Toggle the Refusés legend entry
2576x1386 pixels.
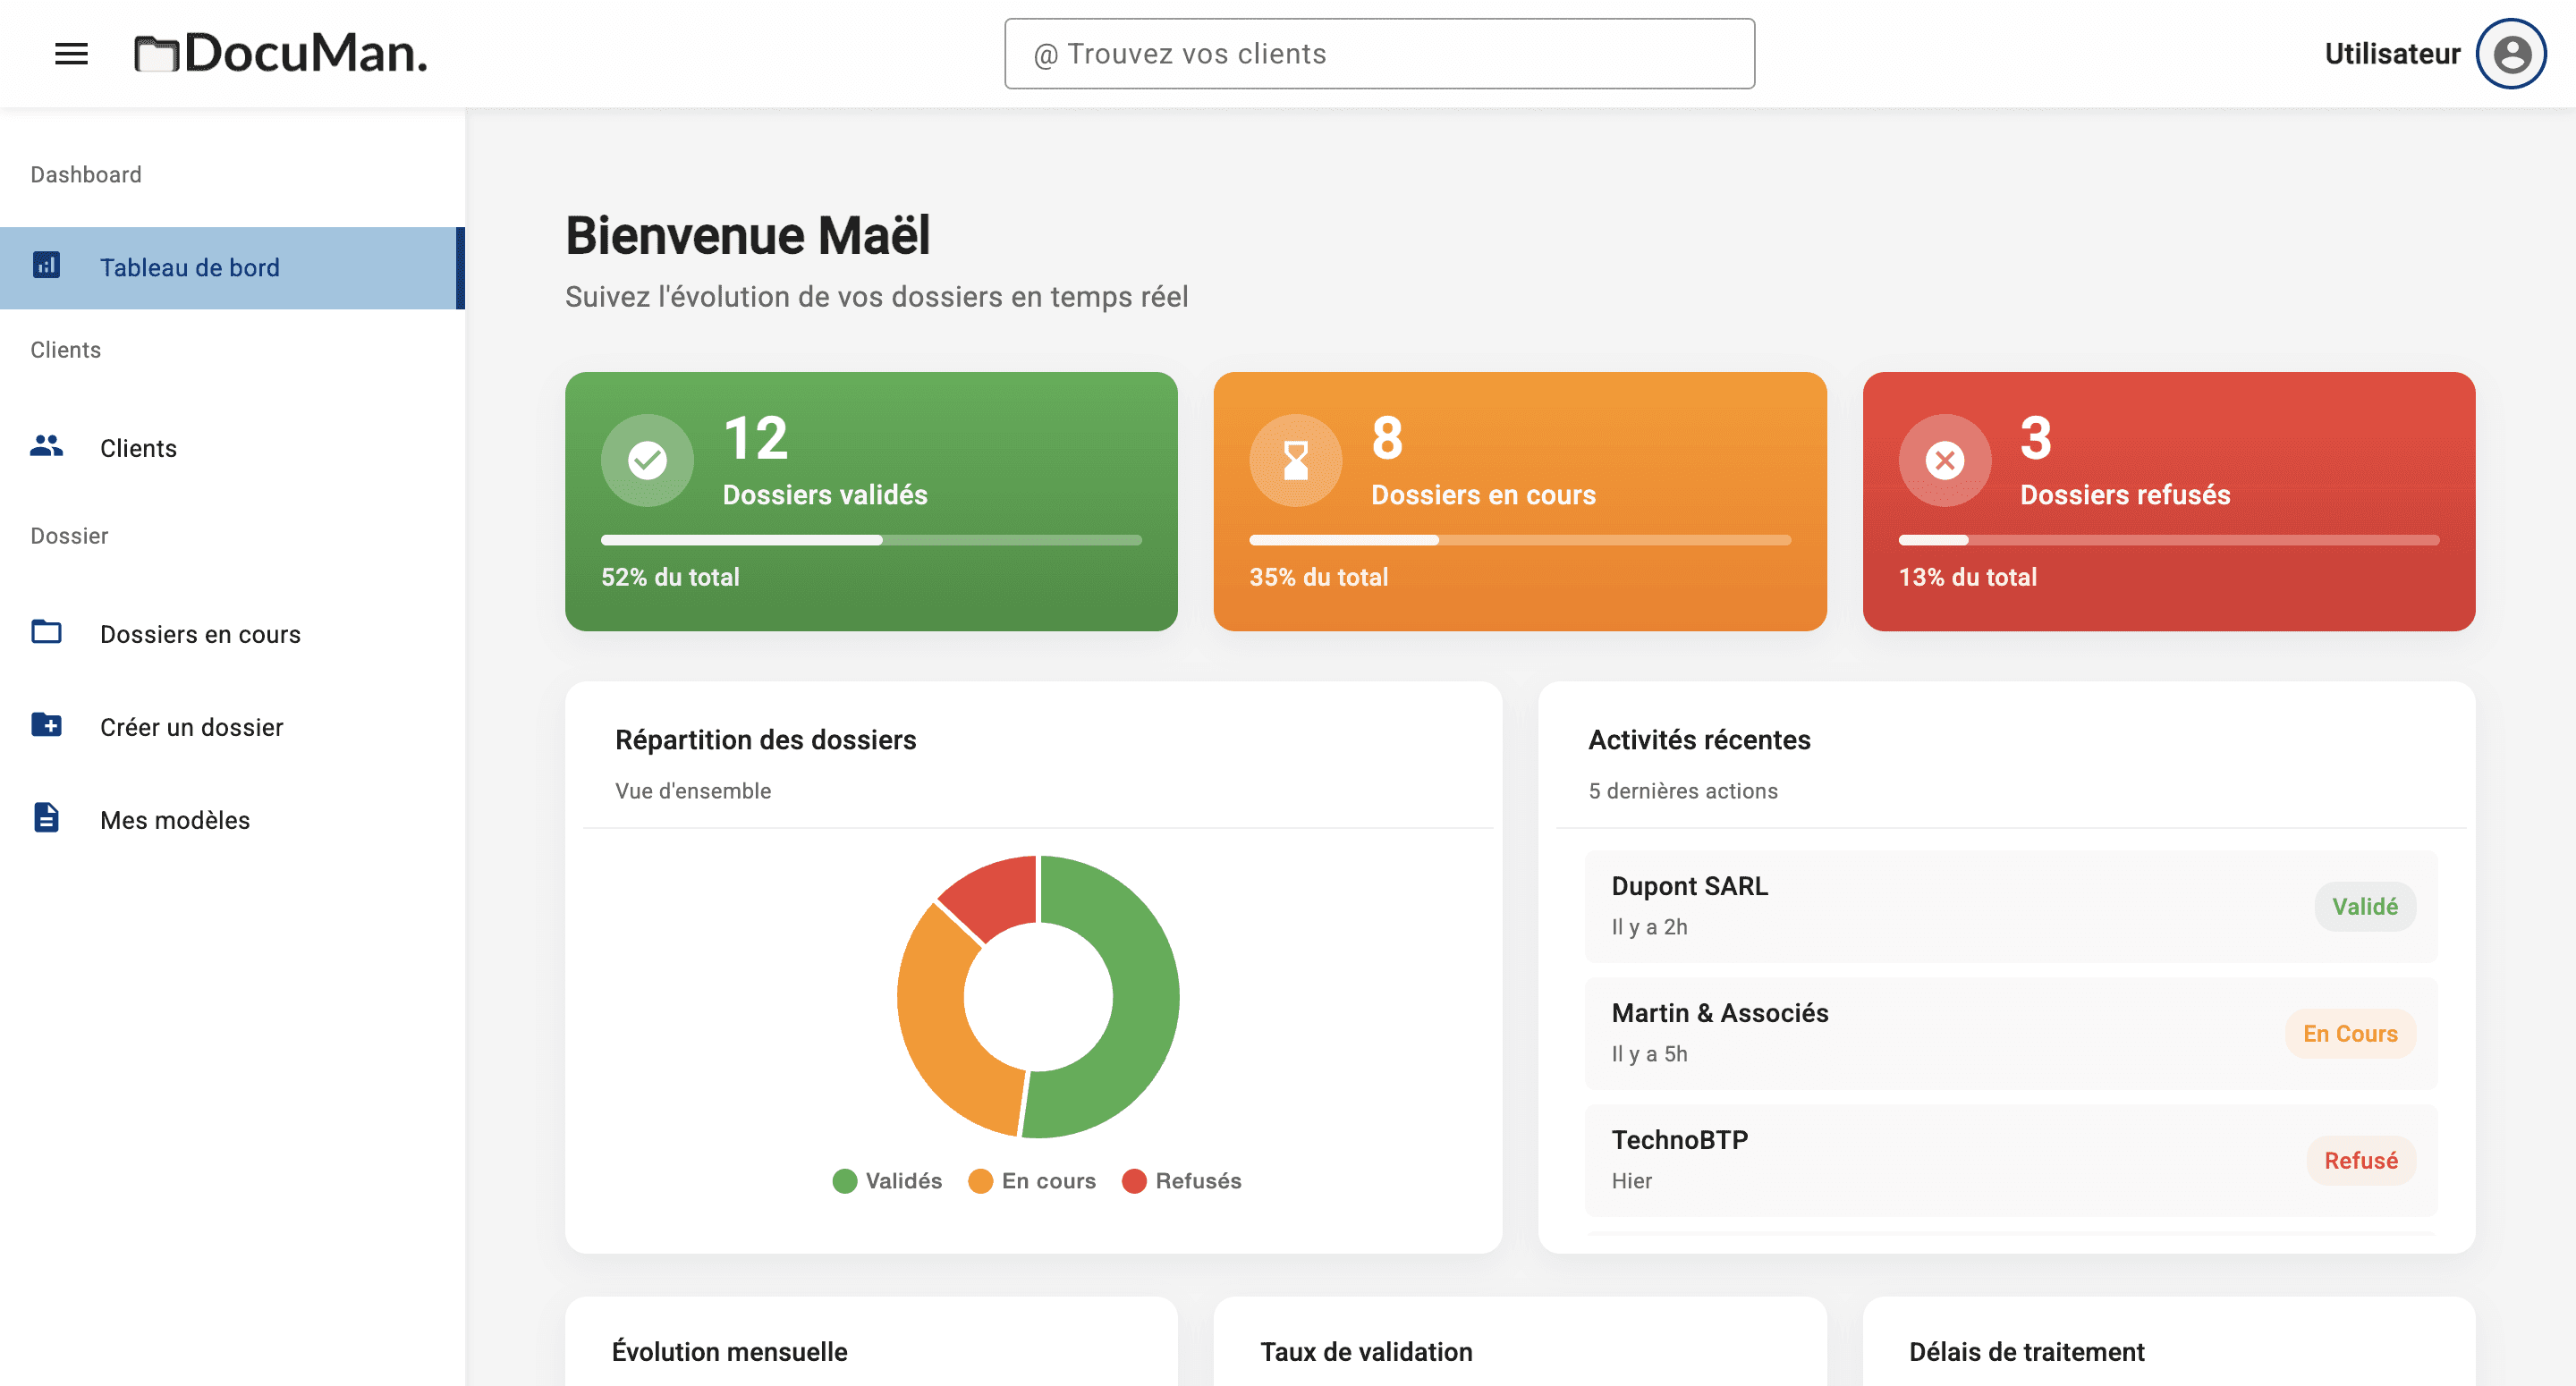(1182, 1181)
